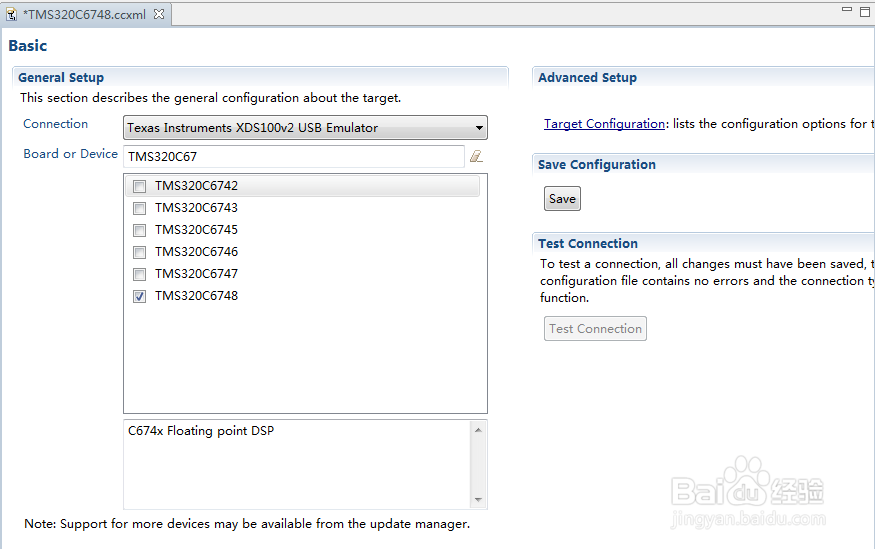
Task: Focus the Board or Device filter field
Action: click(x=294, y=156)
